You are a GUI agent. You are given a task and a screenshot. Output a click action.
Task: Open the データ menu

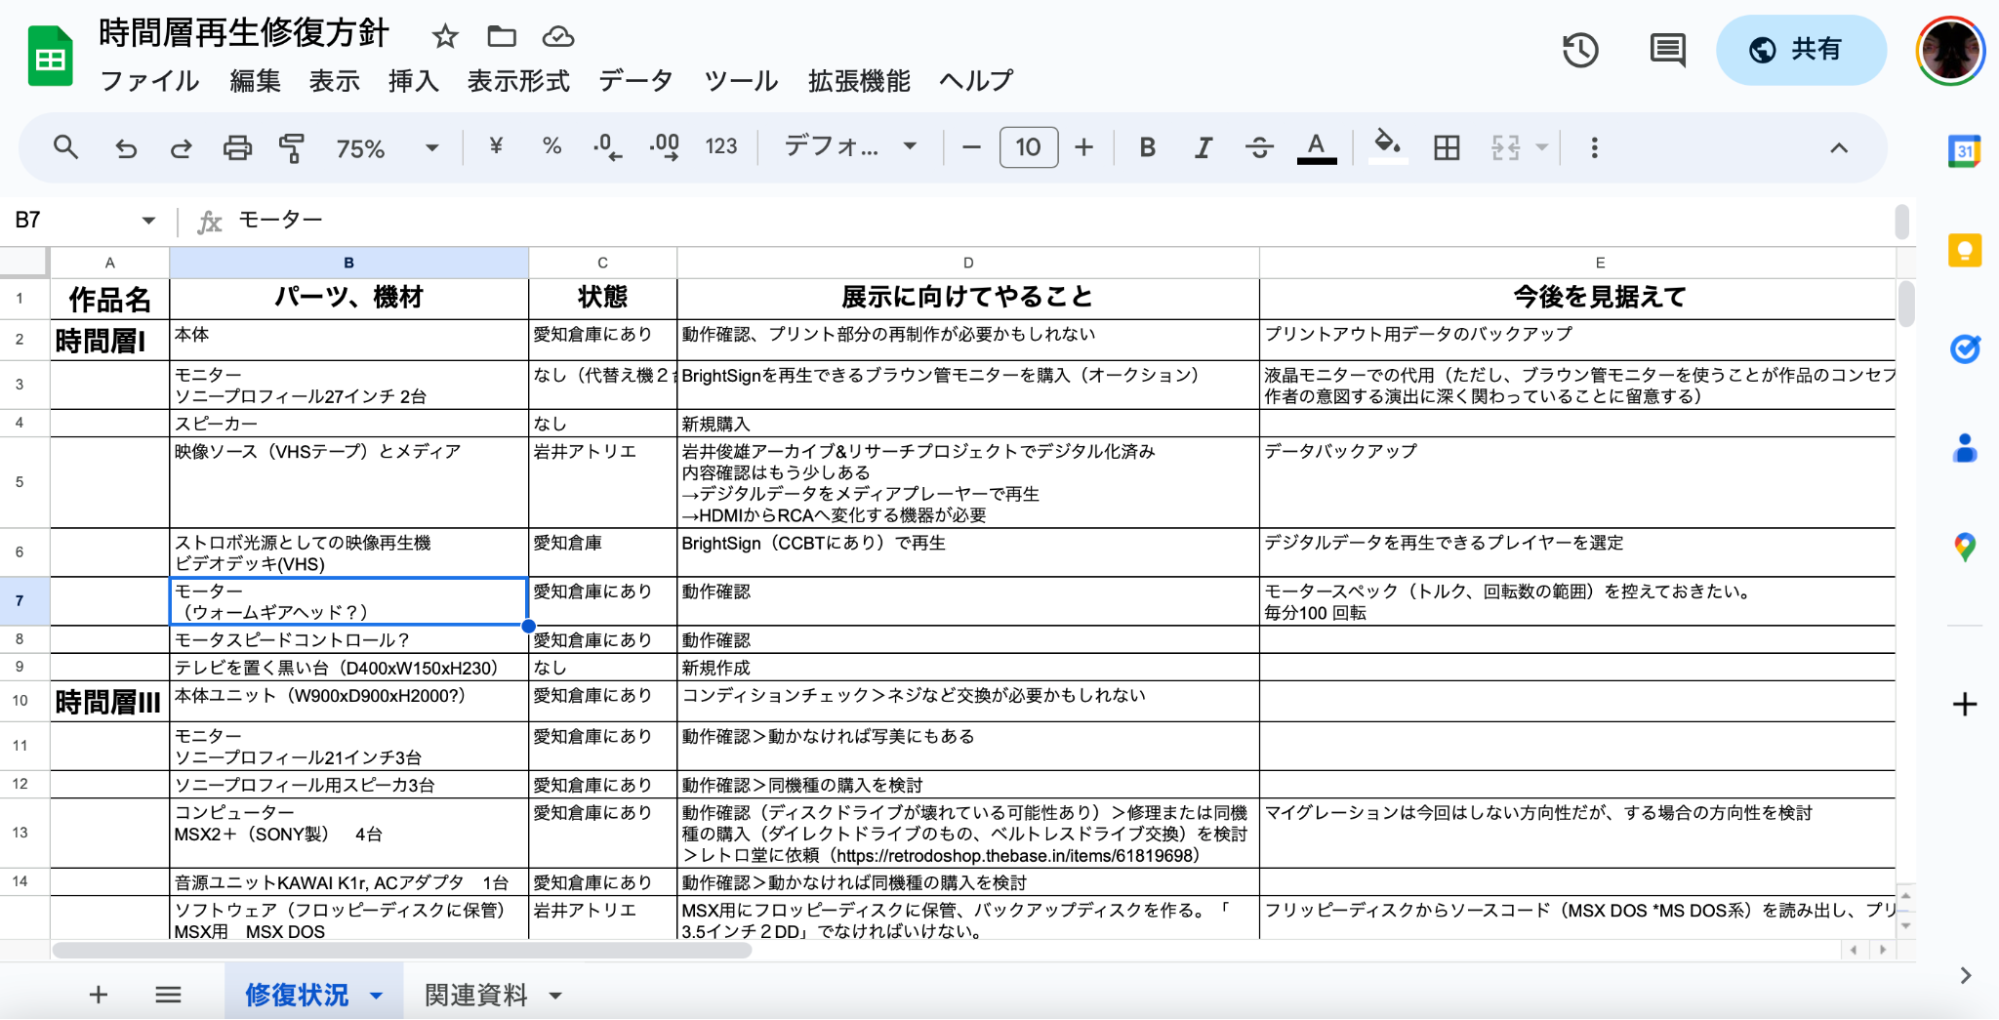(637, 81)
